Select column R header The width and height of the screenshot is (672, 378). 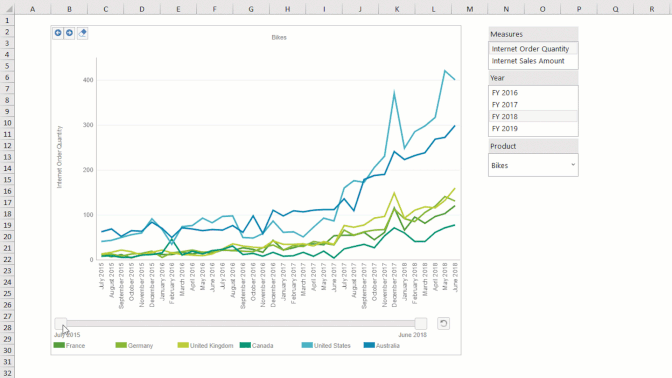652,9
